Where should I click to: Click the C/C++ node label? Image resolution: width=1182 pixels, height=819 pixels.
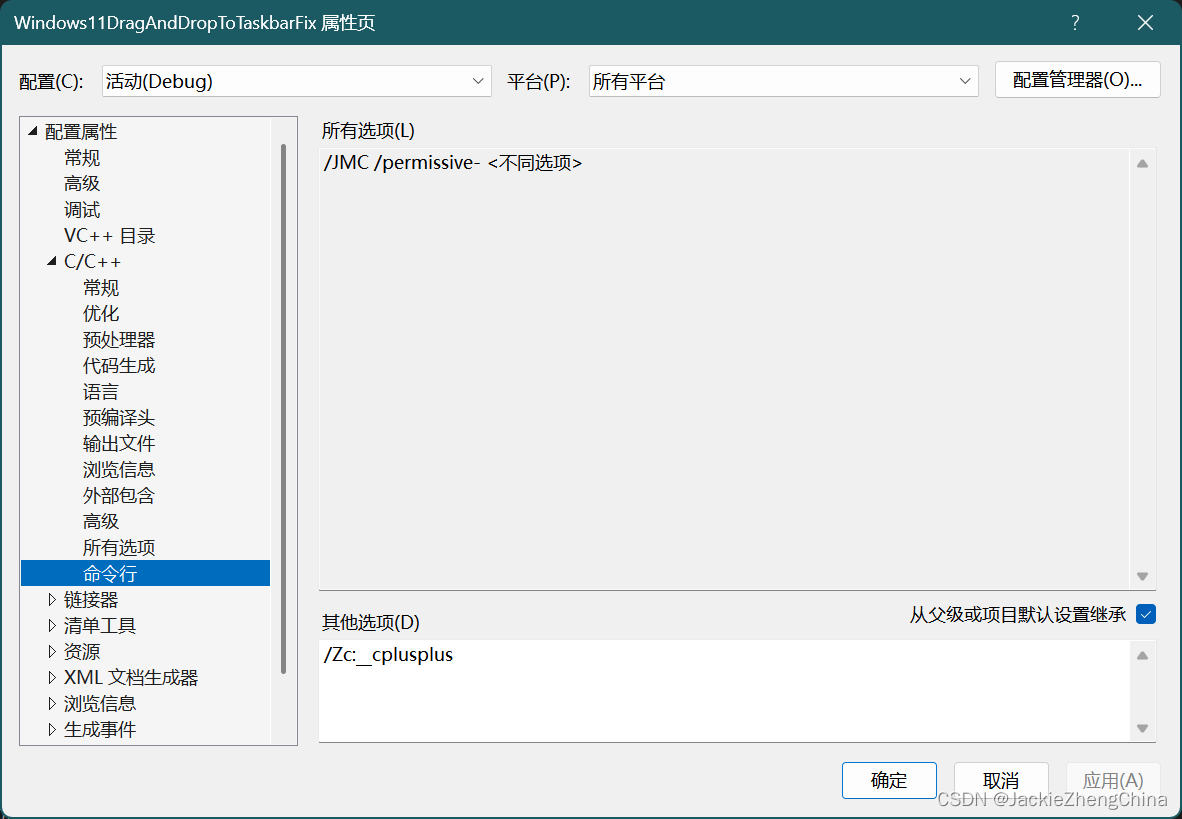click(x=92, y=261)
